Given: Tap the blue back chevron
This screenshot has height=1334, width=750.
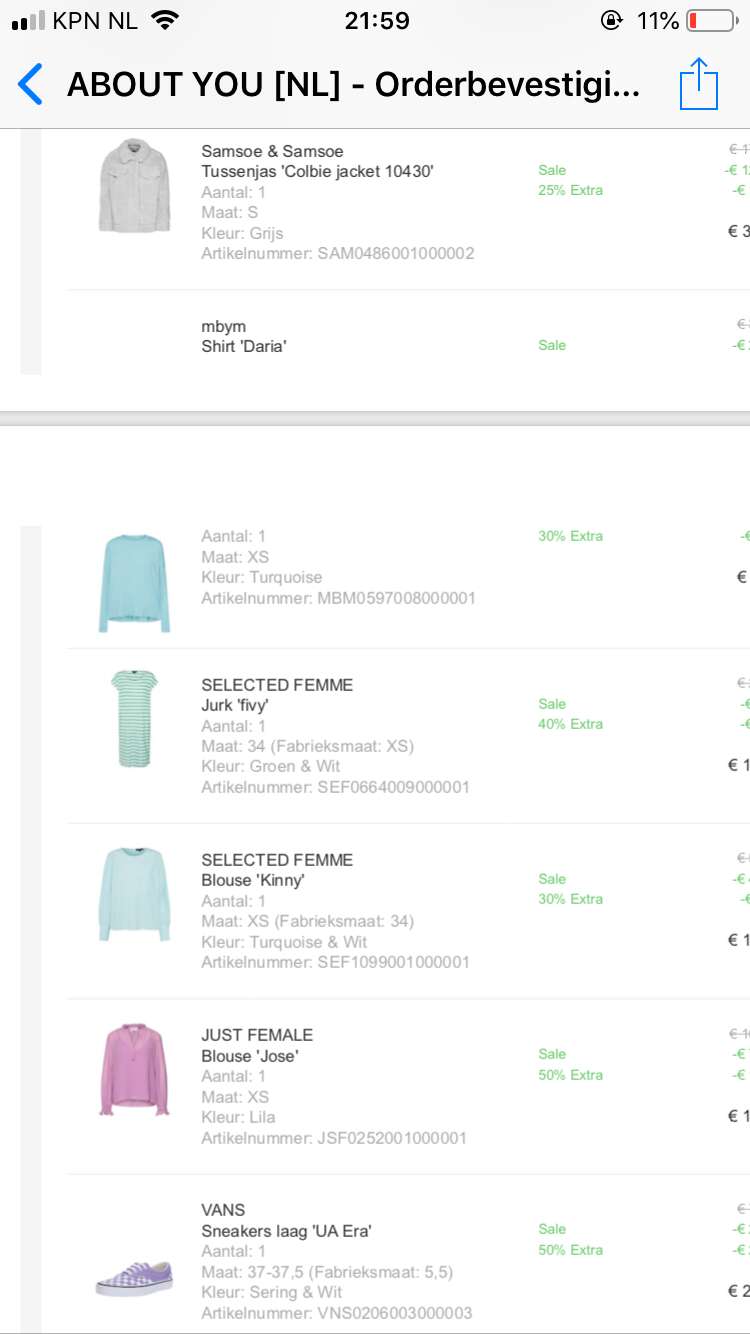Looking at the screenshot, I should pos(31,85).
